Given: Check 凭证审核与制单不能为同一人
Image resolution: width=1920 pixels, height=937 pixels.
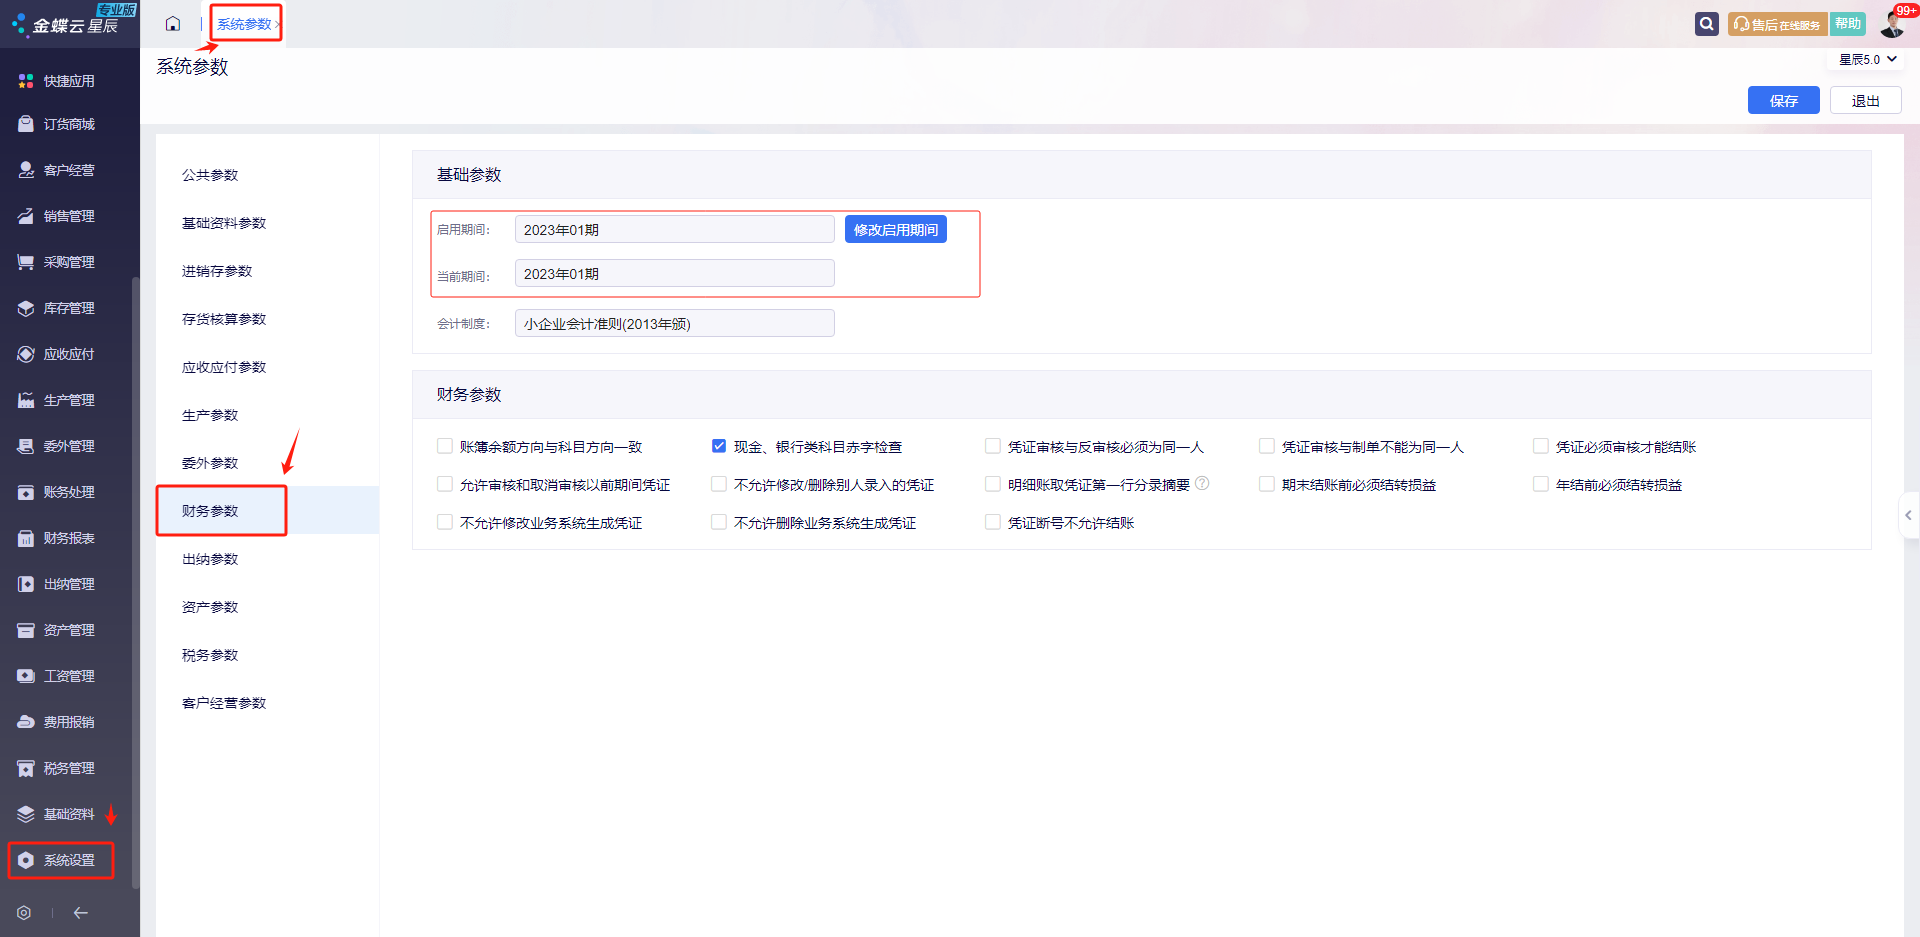Looking at the screenshot, I should [1267, 446].
